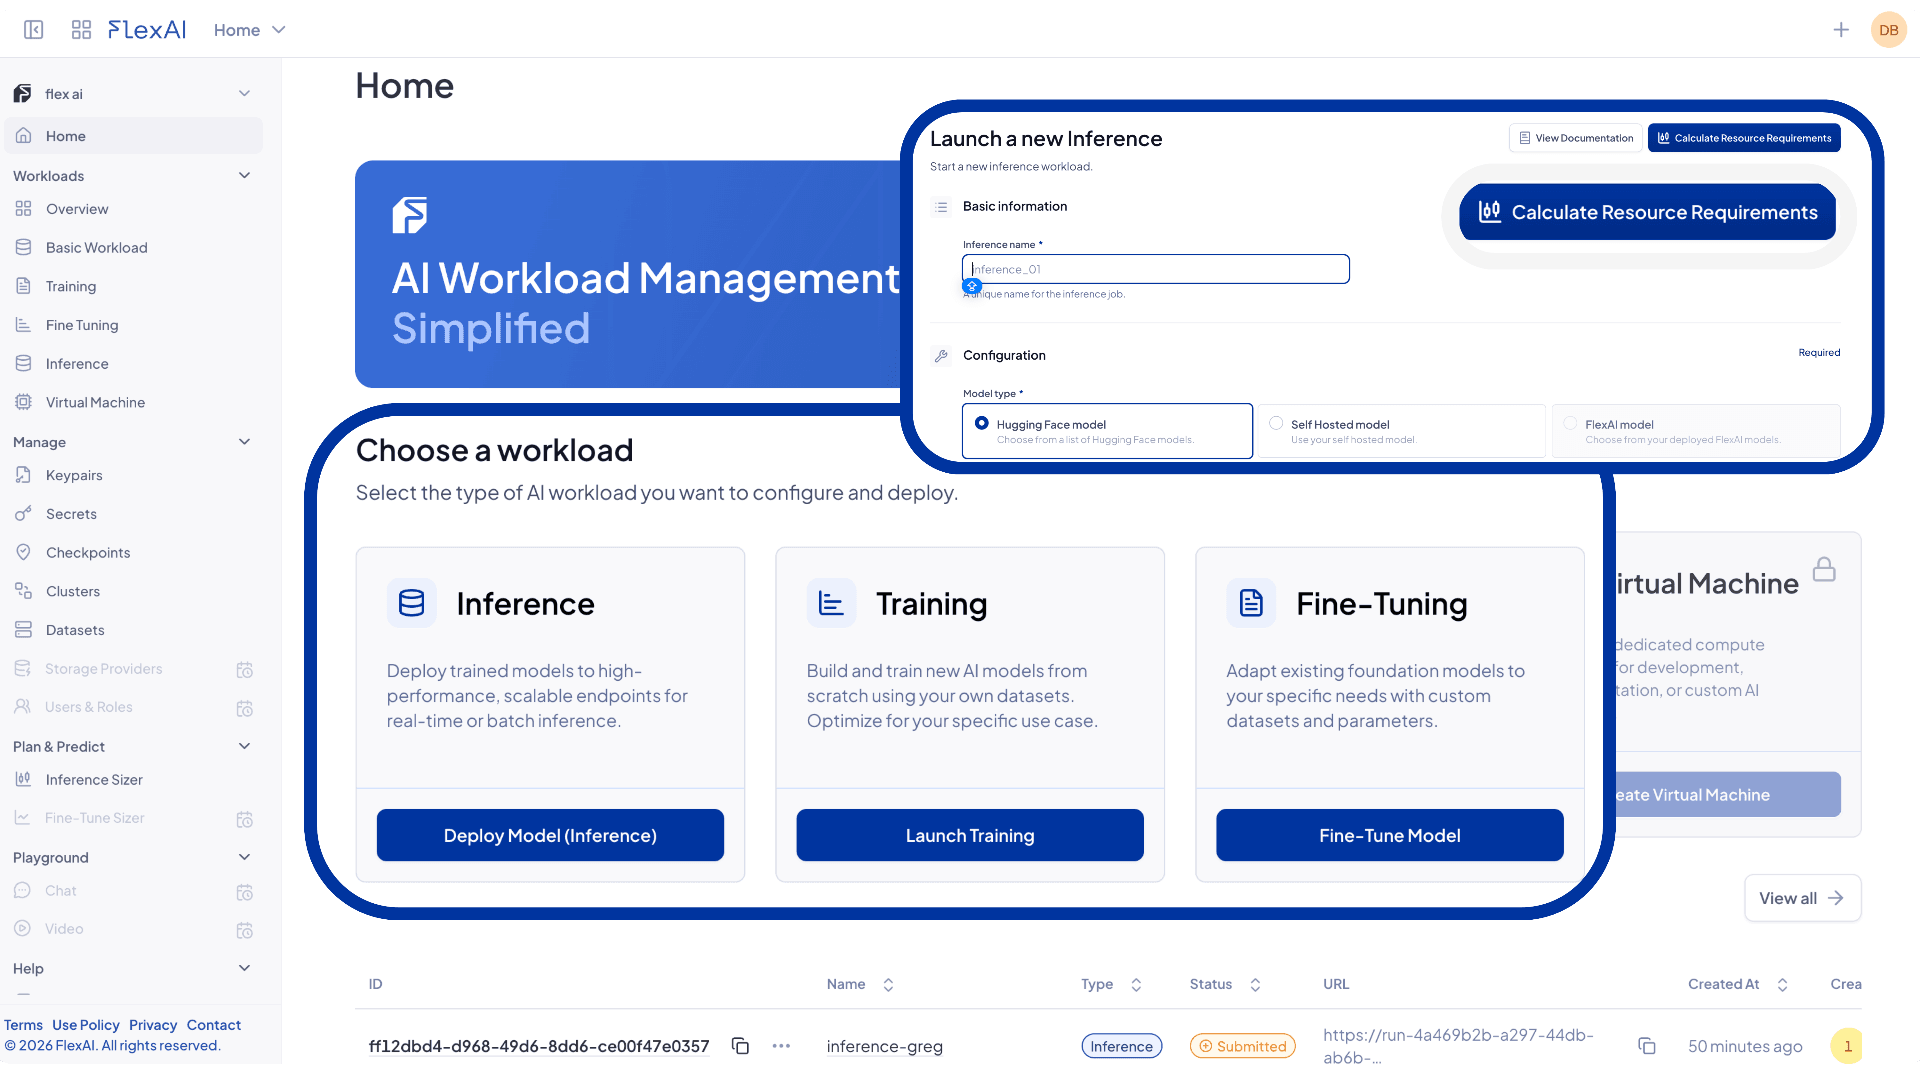Open the Use Policy link
Image resolution: width=1920 pixels, height=1080 pixels.
pos(86,1026)
